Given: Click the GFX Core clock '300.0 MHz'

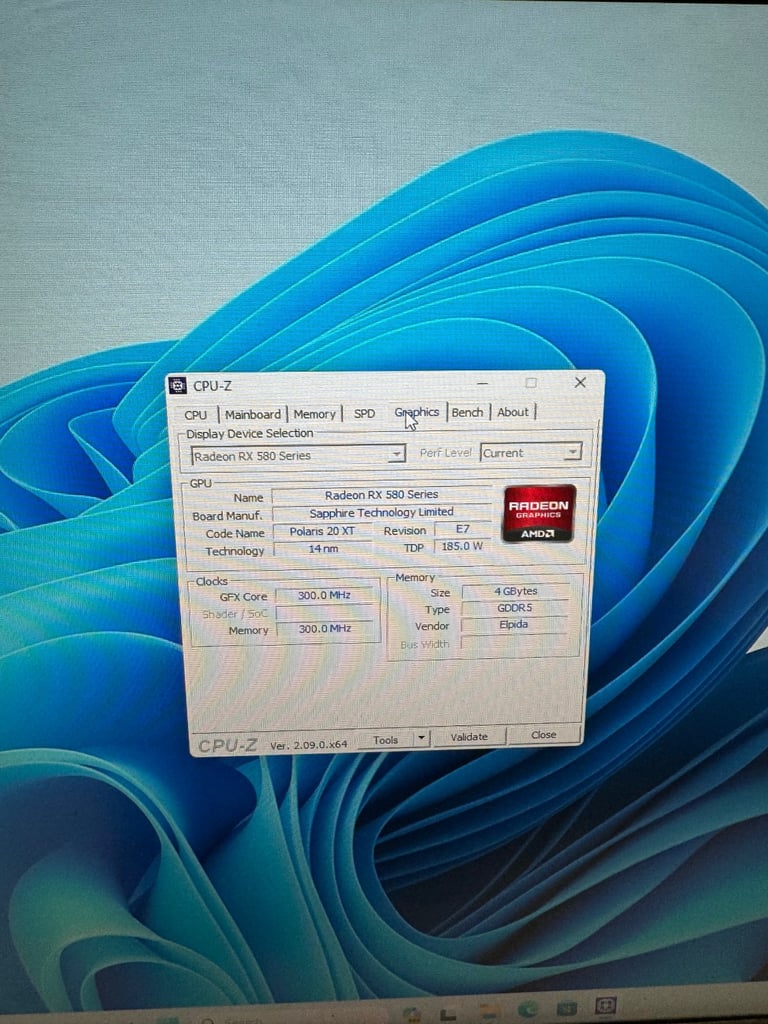Looking at the screenshot, I should click(325, 595).
